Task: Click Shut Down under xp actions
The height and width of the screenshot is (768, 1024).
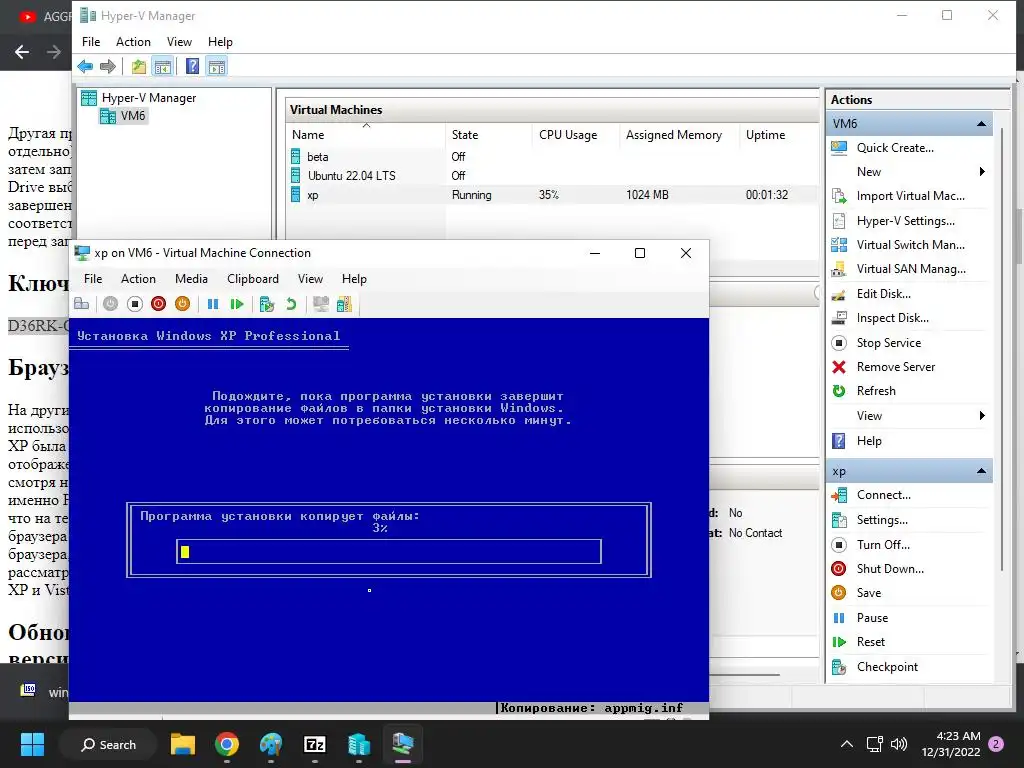Action: pyautogui.click(x=890, y=569)
